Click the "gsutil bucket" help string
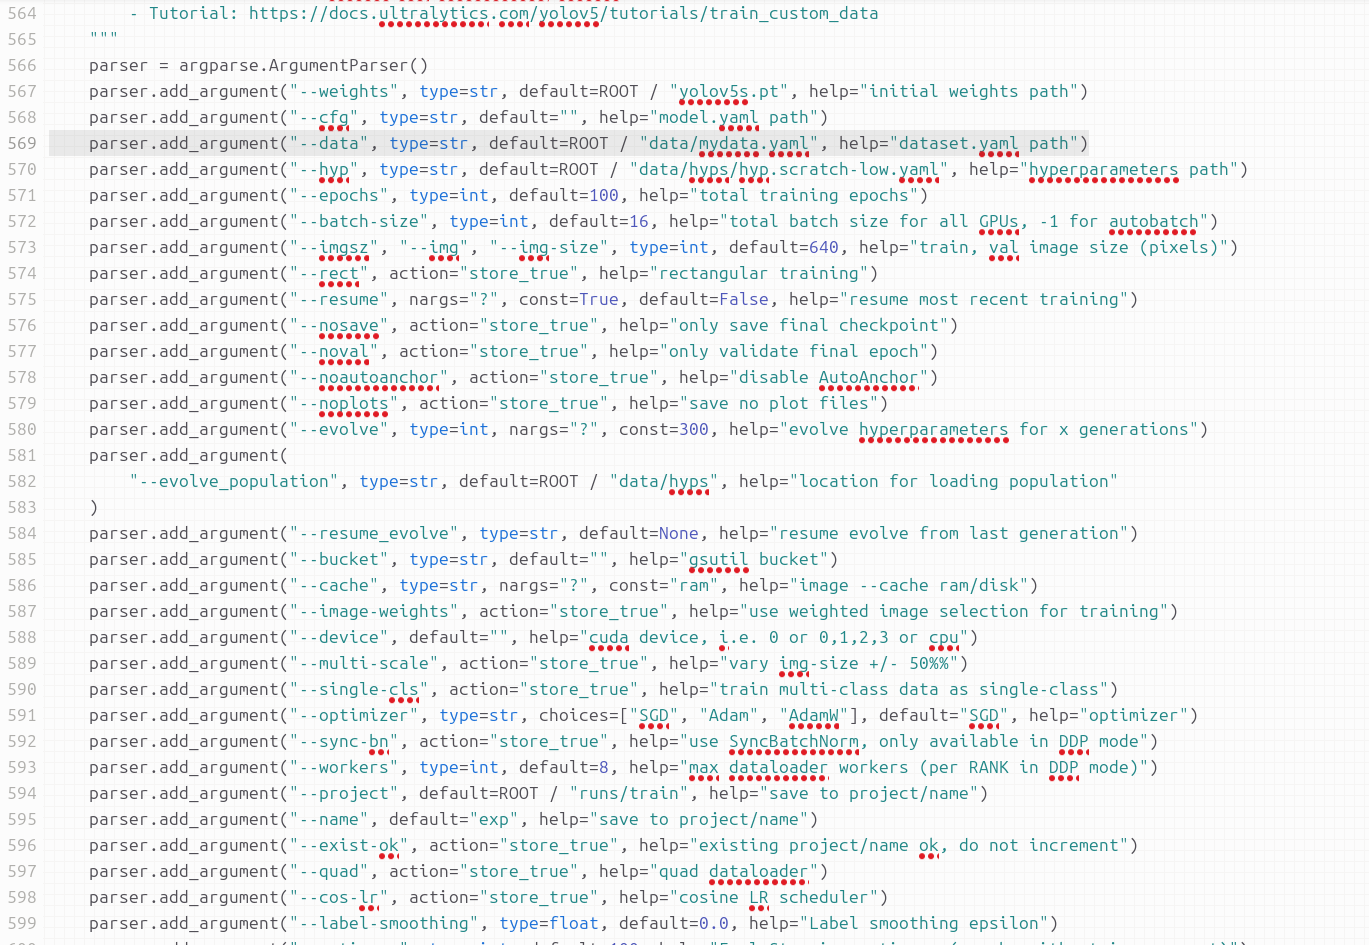Image resolution: width=1369 pixels, height=945 pixels. [754, 559]
